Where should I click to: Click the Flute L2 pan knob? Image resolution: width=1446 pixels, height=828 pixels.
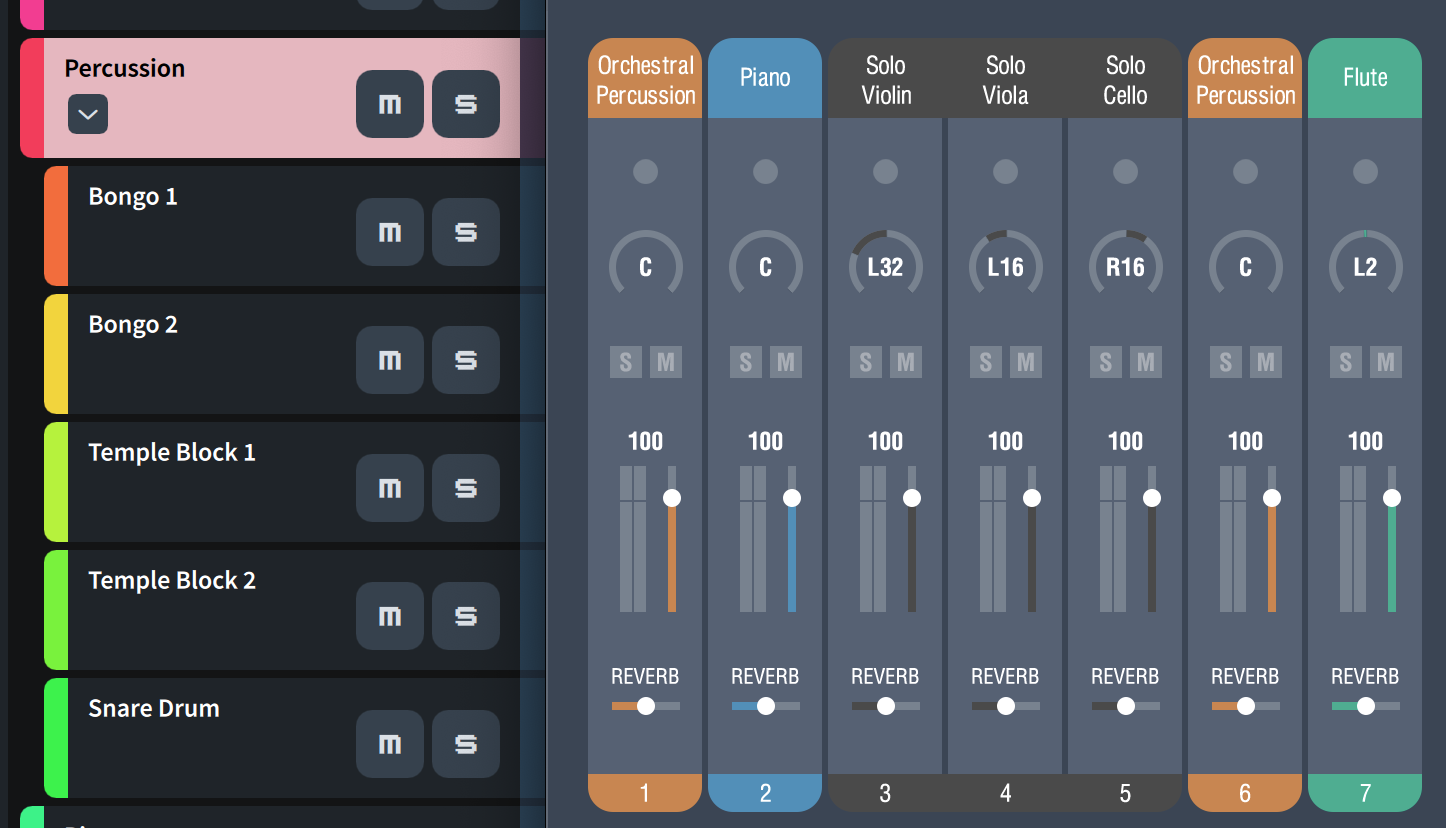pyautogui.click(x=1365, y=267)
